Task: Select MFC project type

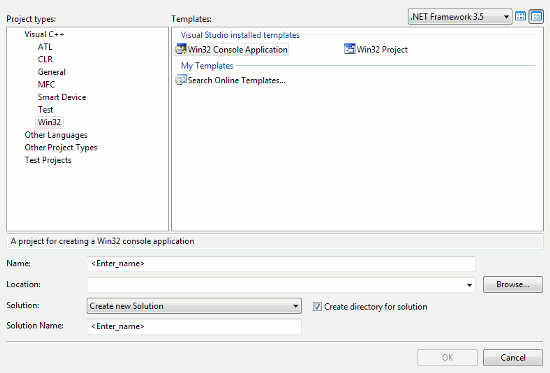Action: tap(46, 85)
